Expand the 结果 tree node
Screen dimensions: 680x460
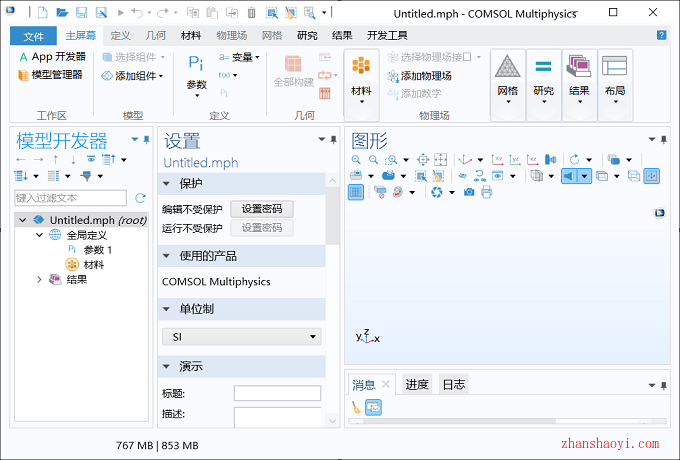click(x=39, y=280)
